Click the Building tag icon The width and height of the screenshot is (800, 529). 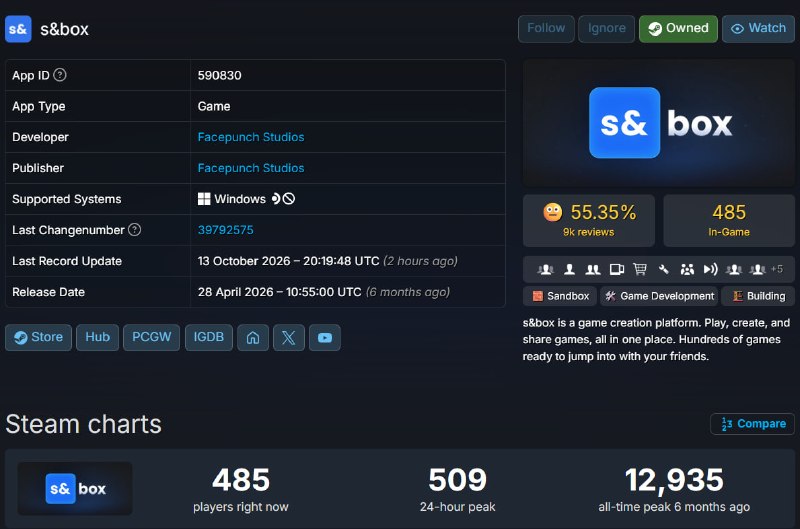(738, 296)
